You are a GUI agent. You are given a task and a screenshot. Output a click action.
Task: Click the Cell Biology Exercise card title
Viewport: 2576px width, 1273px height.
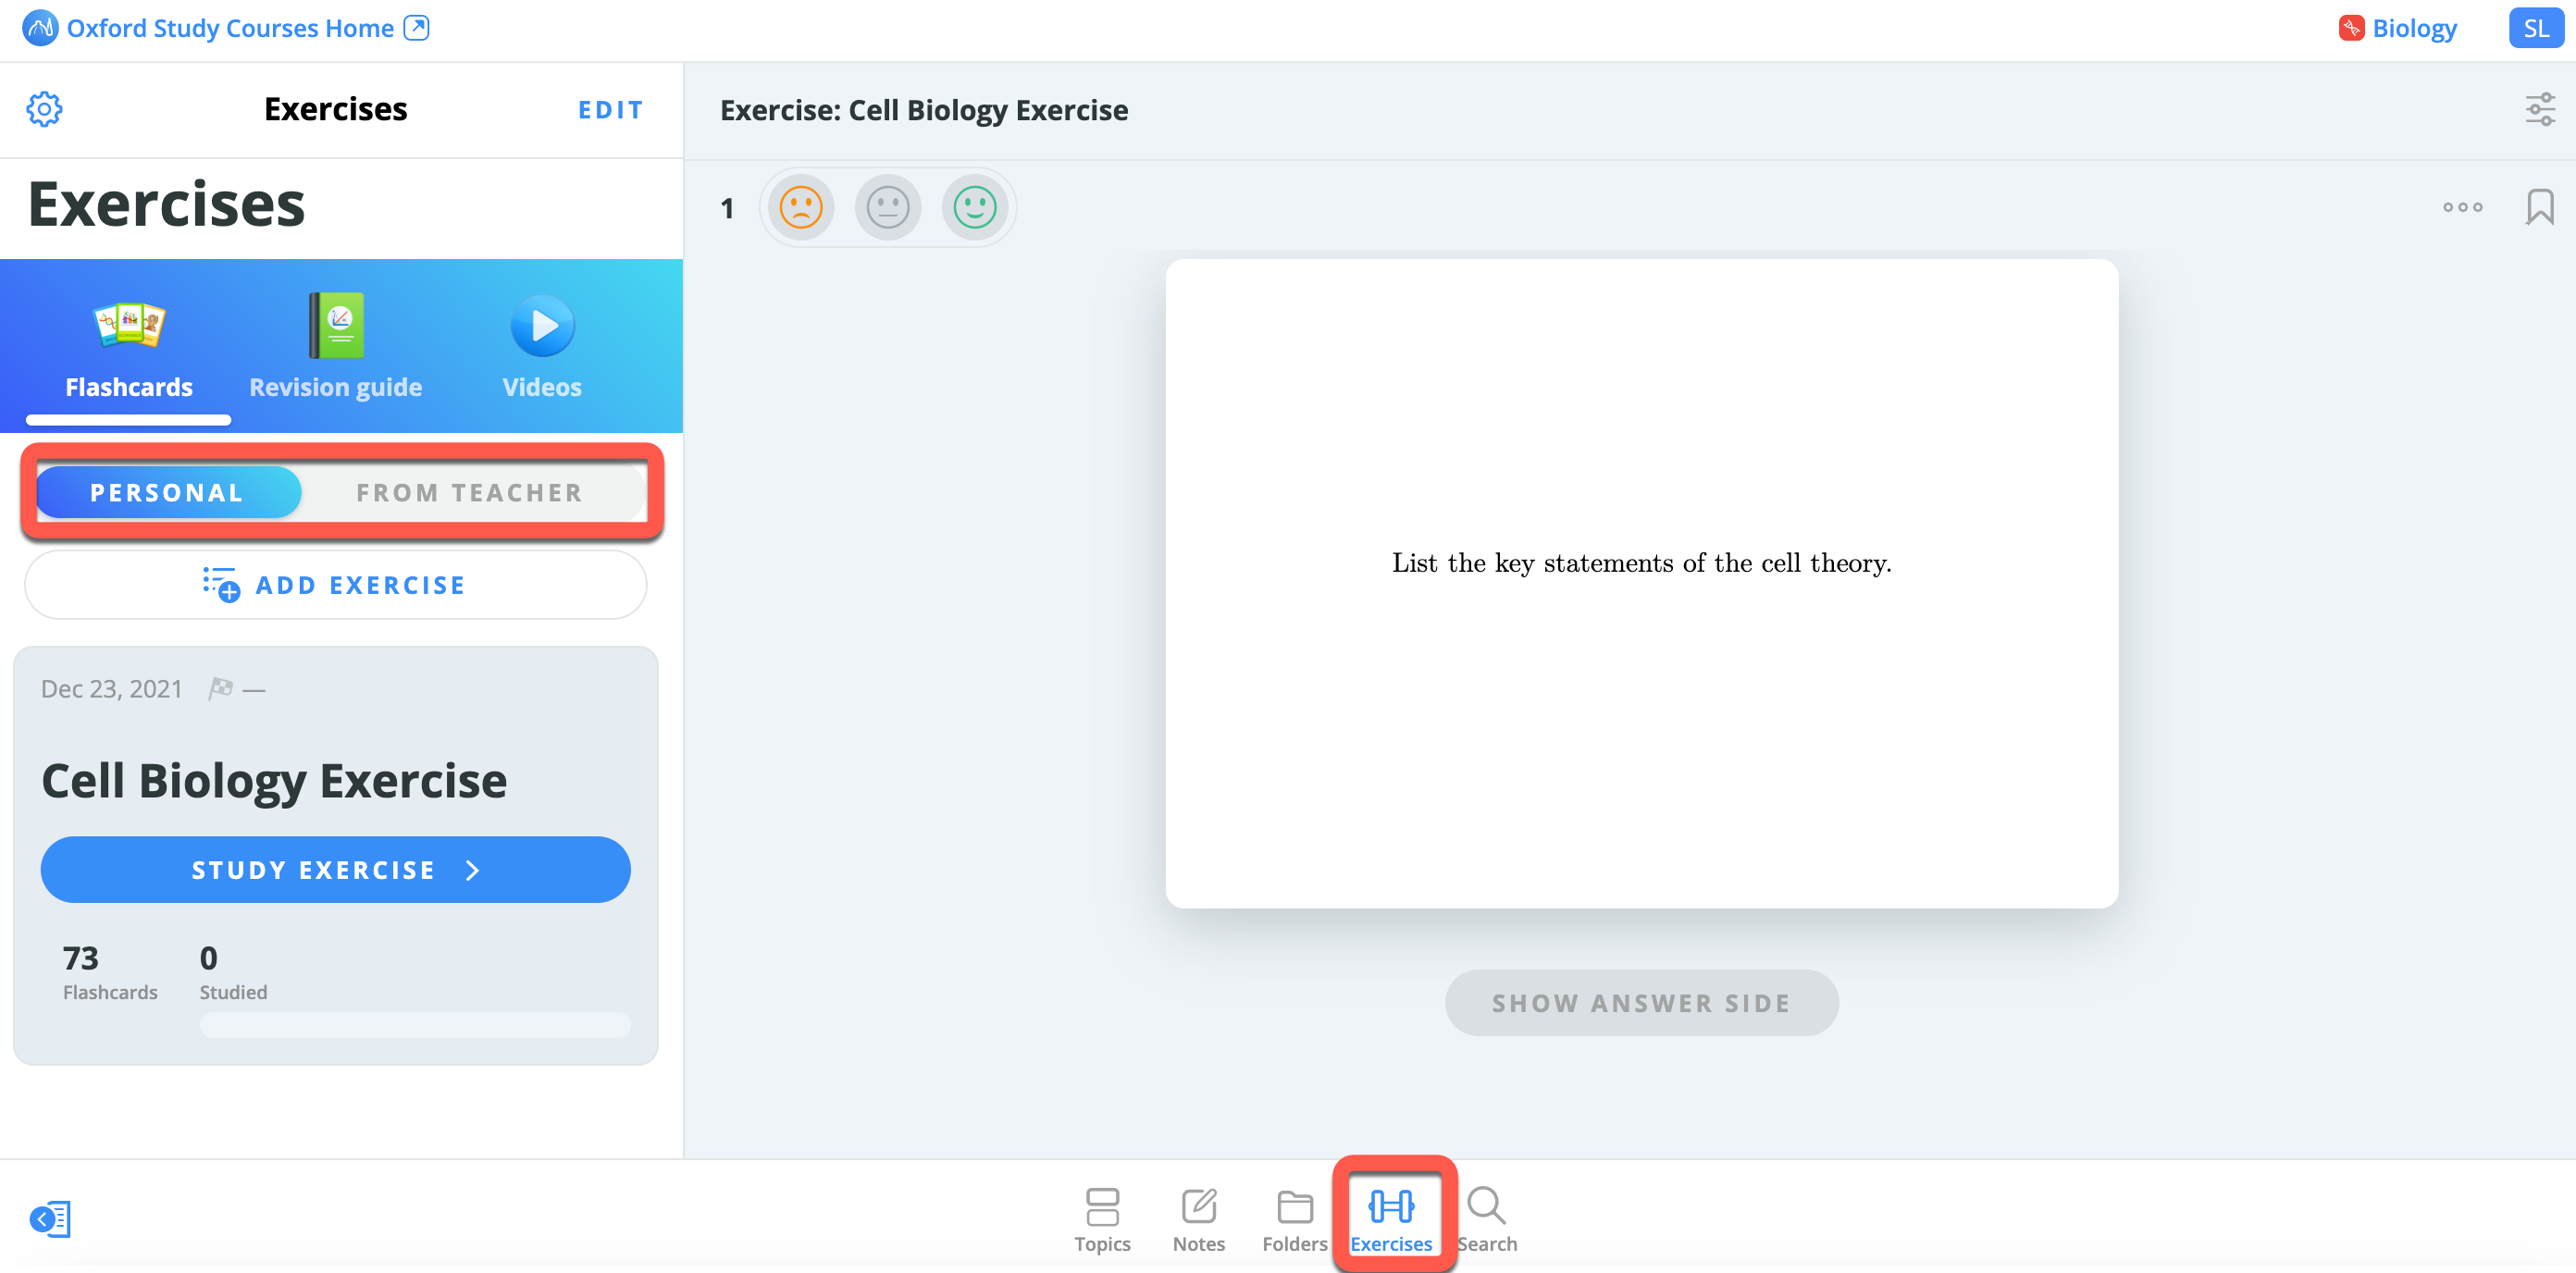274,780
